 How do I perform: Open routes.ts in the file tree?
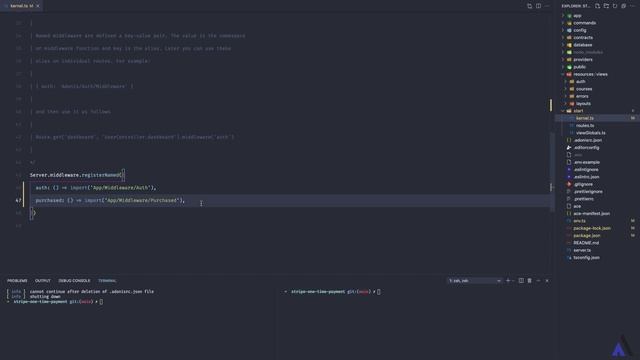[x=585, y=126]
